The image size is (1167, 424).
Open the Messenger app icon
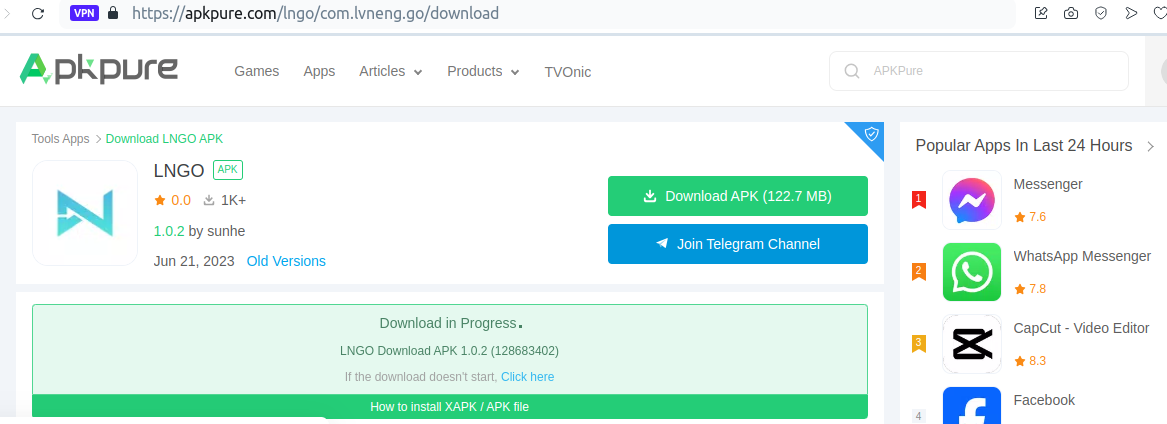(x=971, y=201)
